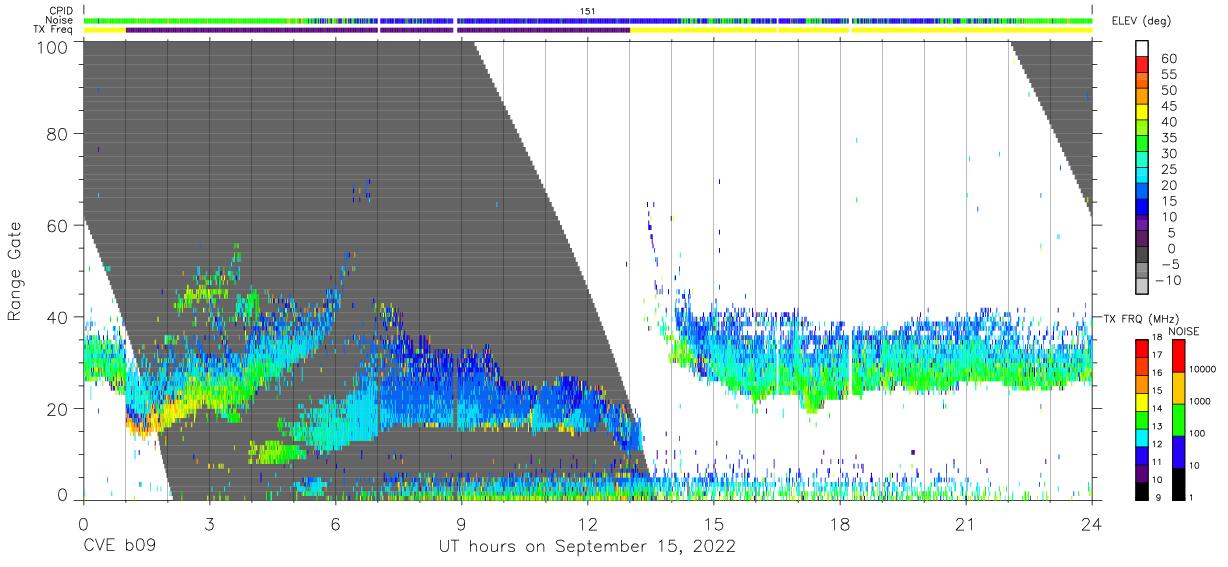Click the yellow segment of the TX FRQ color bar
This screenshot has height=567, width=1228.
click(1141, 404)
